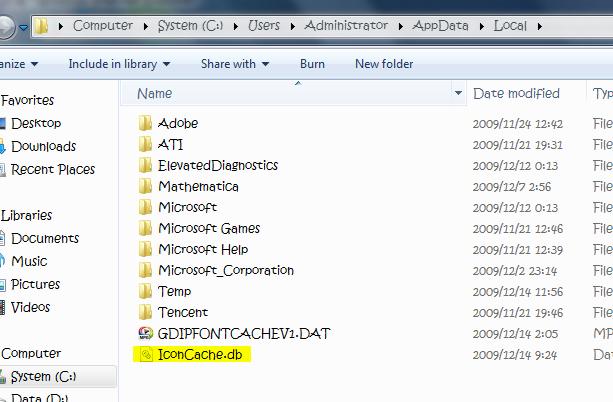
Task: Go to Computer in the address bar
Action: (x=103, y=25)
